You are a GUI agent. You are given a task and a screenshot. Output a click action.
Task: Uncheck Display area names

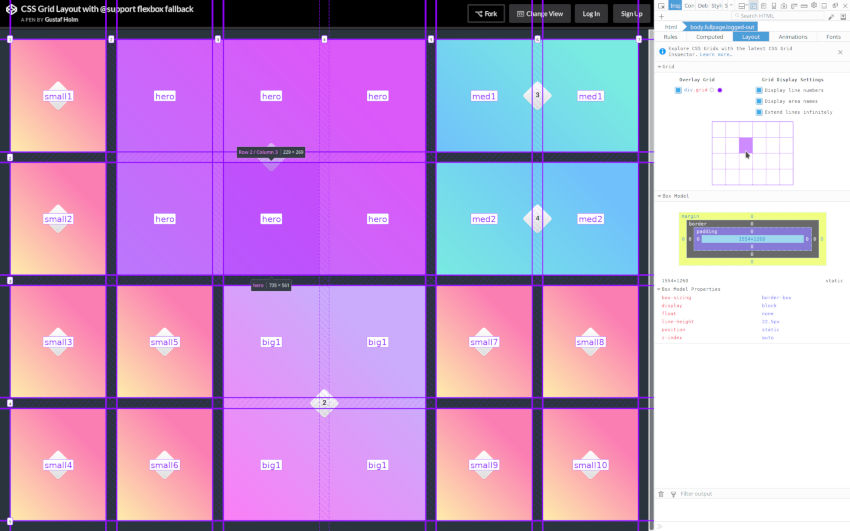pyautogui.click(x=759, y=101)
